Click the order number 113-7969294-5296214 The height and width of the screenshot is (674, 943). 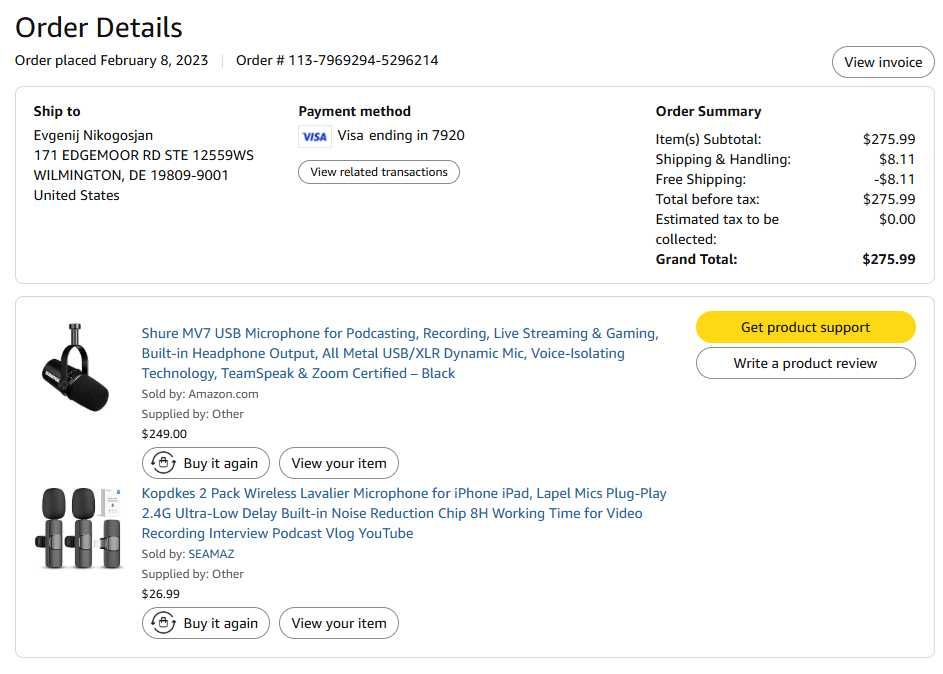(363, 60)
